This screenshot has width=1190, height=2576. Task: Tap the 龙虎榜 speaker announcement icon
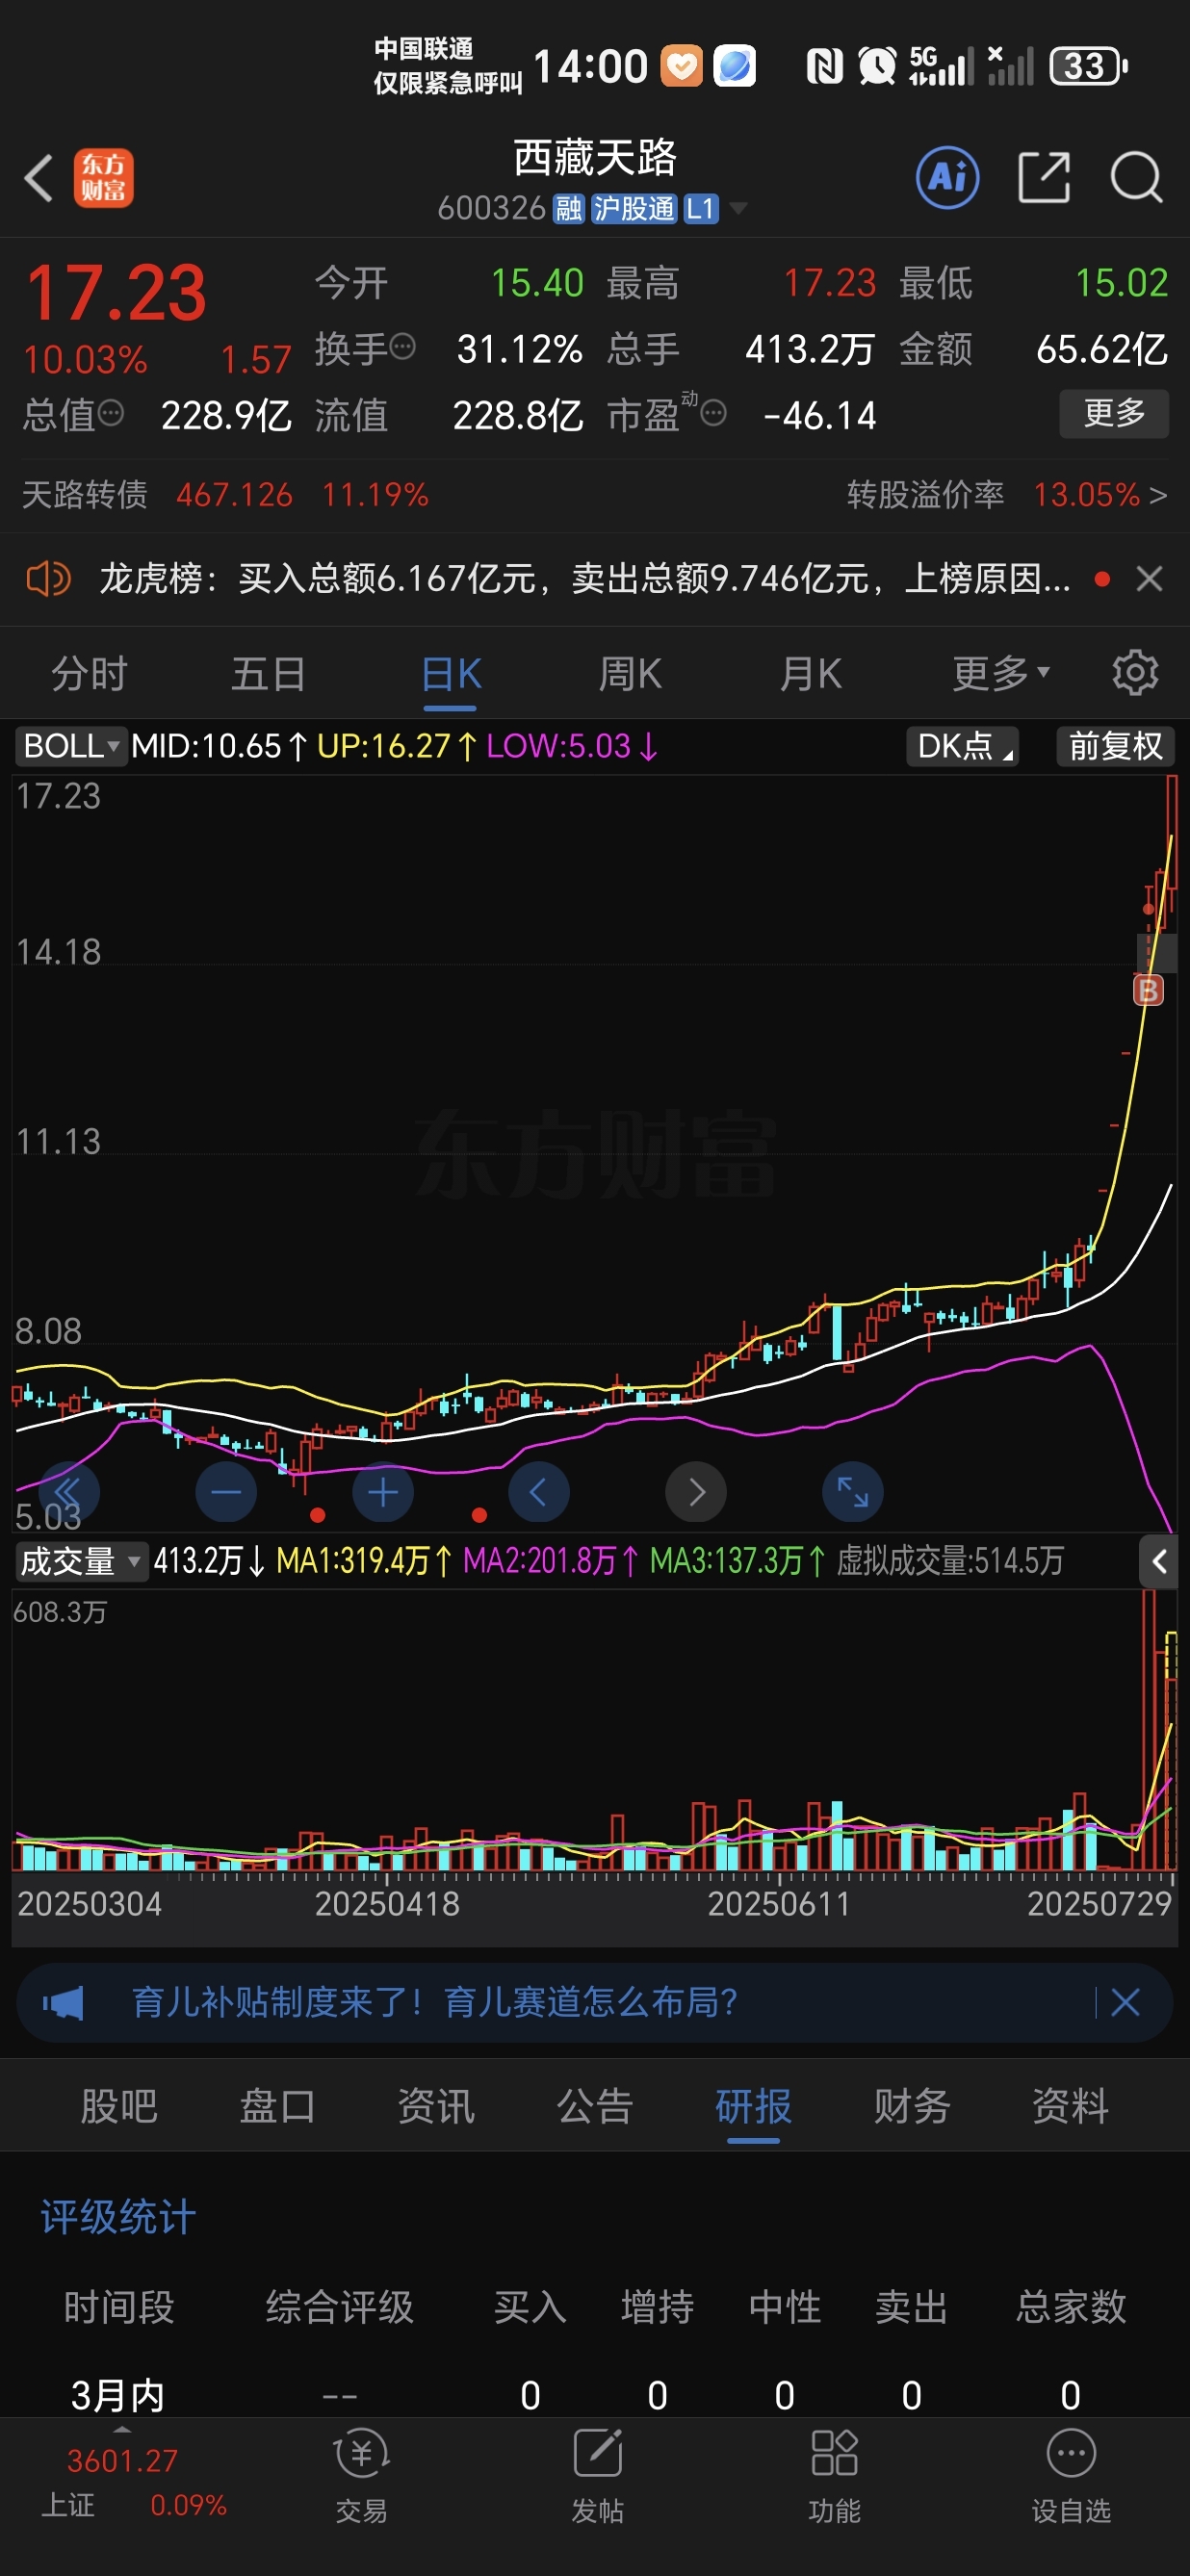pos(48,578)
